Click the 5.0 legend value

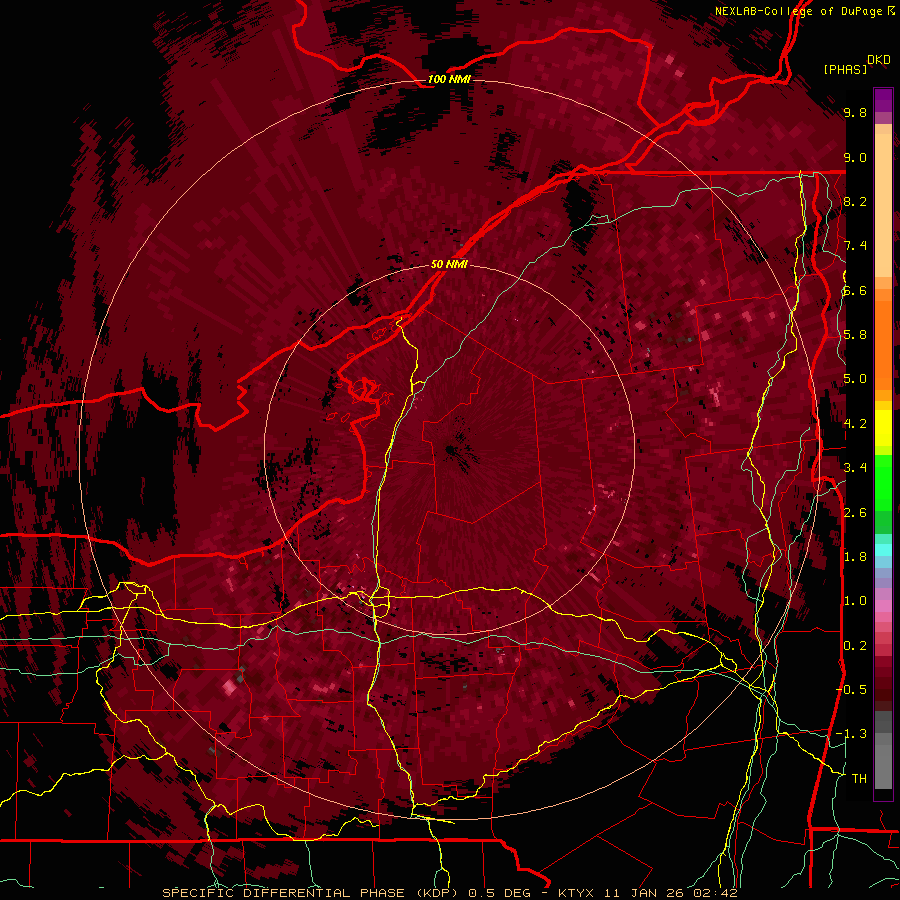pos(855,379)
